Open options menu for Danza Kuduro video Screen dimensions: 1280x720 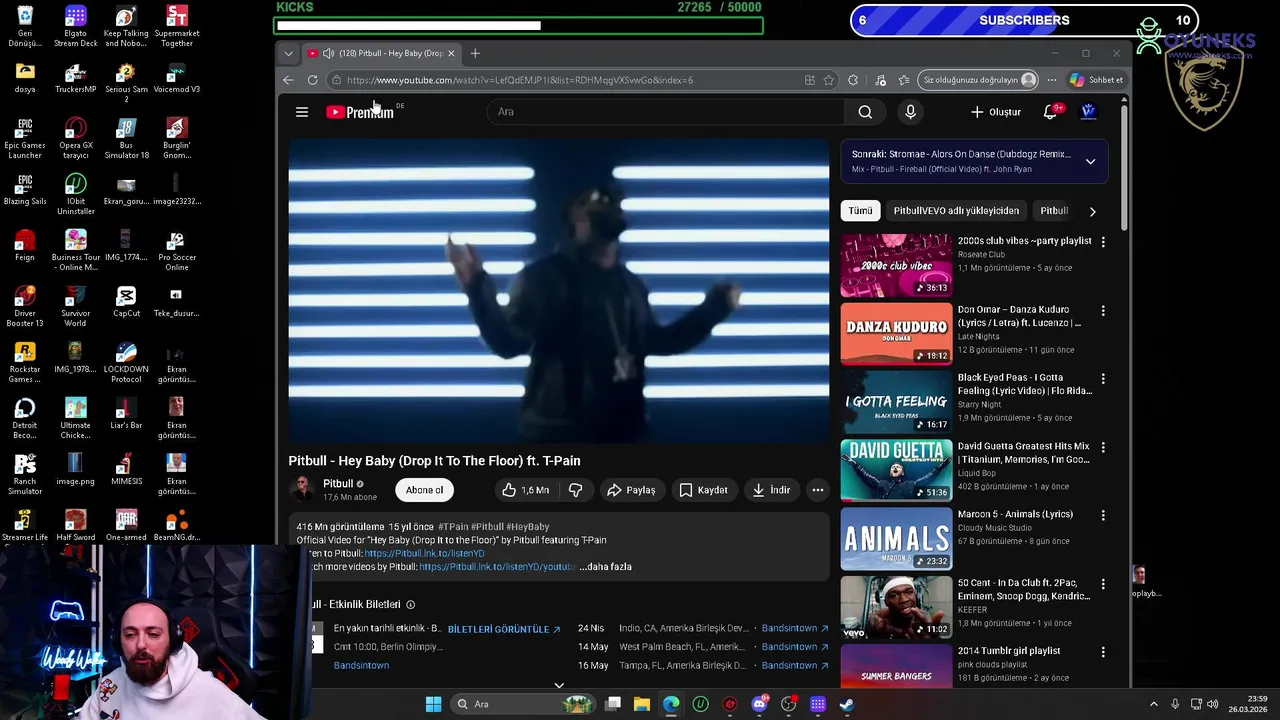point(1103,311)
